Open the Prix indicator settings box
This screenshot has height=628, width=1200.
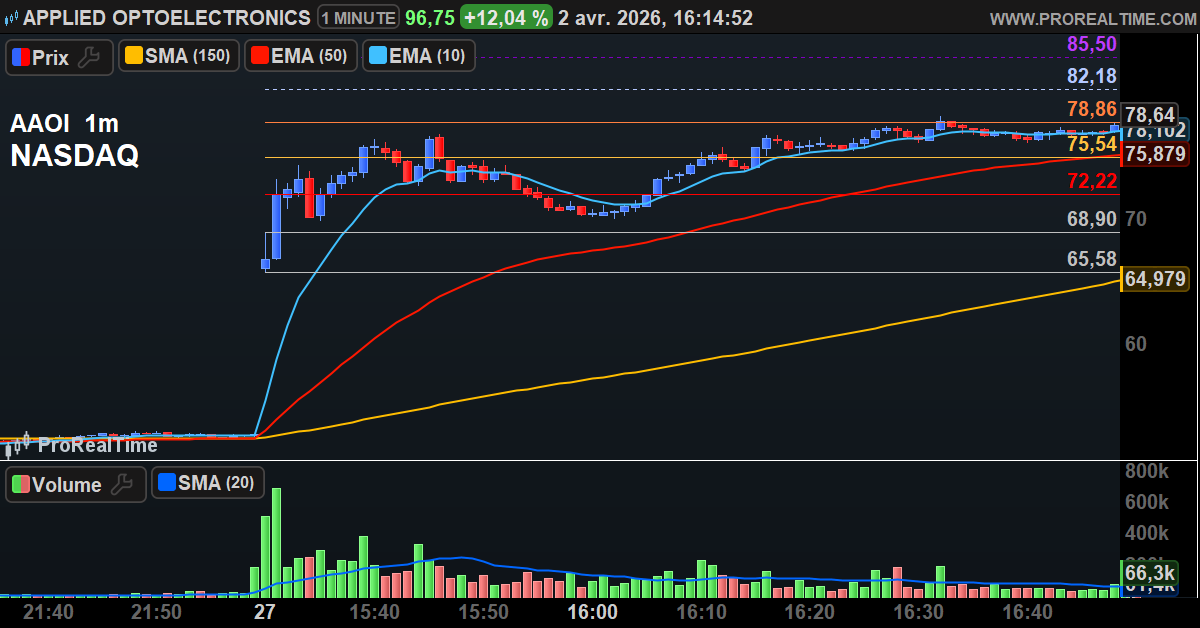point(50,58)
